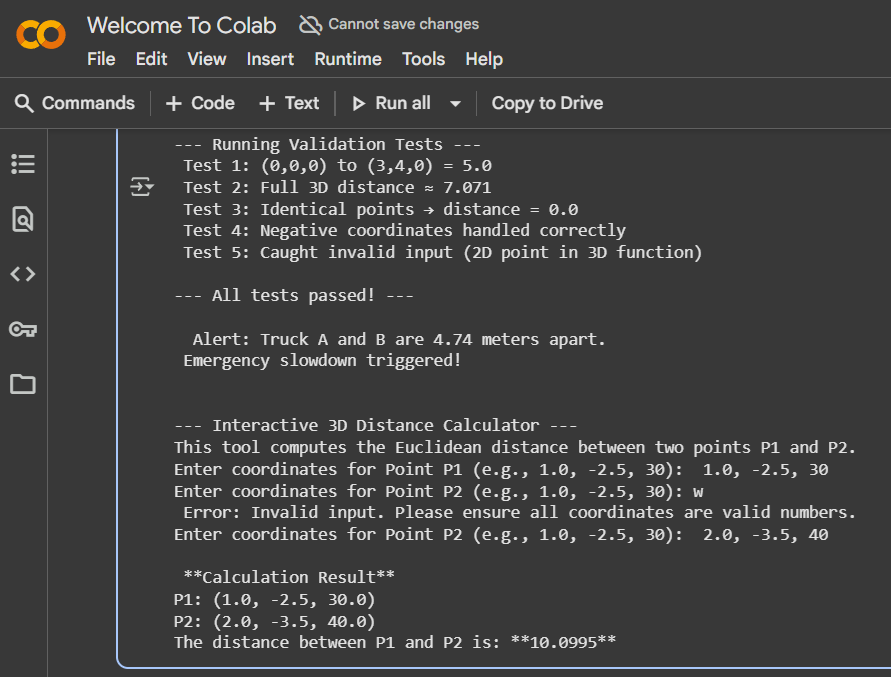Open the Edit menu
Viewport: 891px width, 677px height.
pyautogui.click(x=151, y=59)
